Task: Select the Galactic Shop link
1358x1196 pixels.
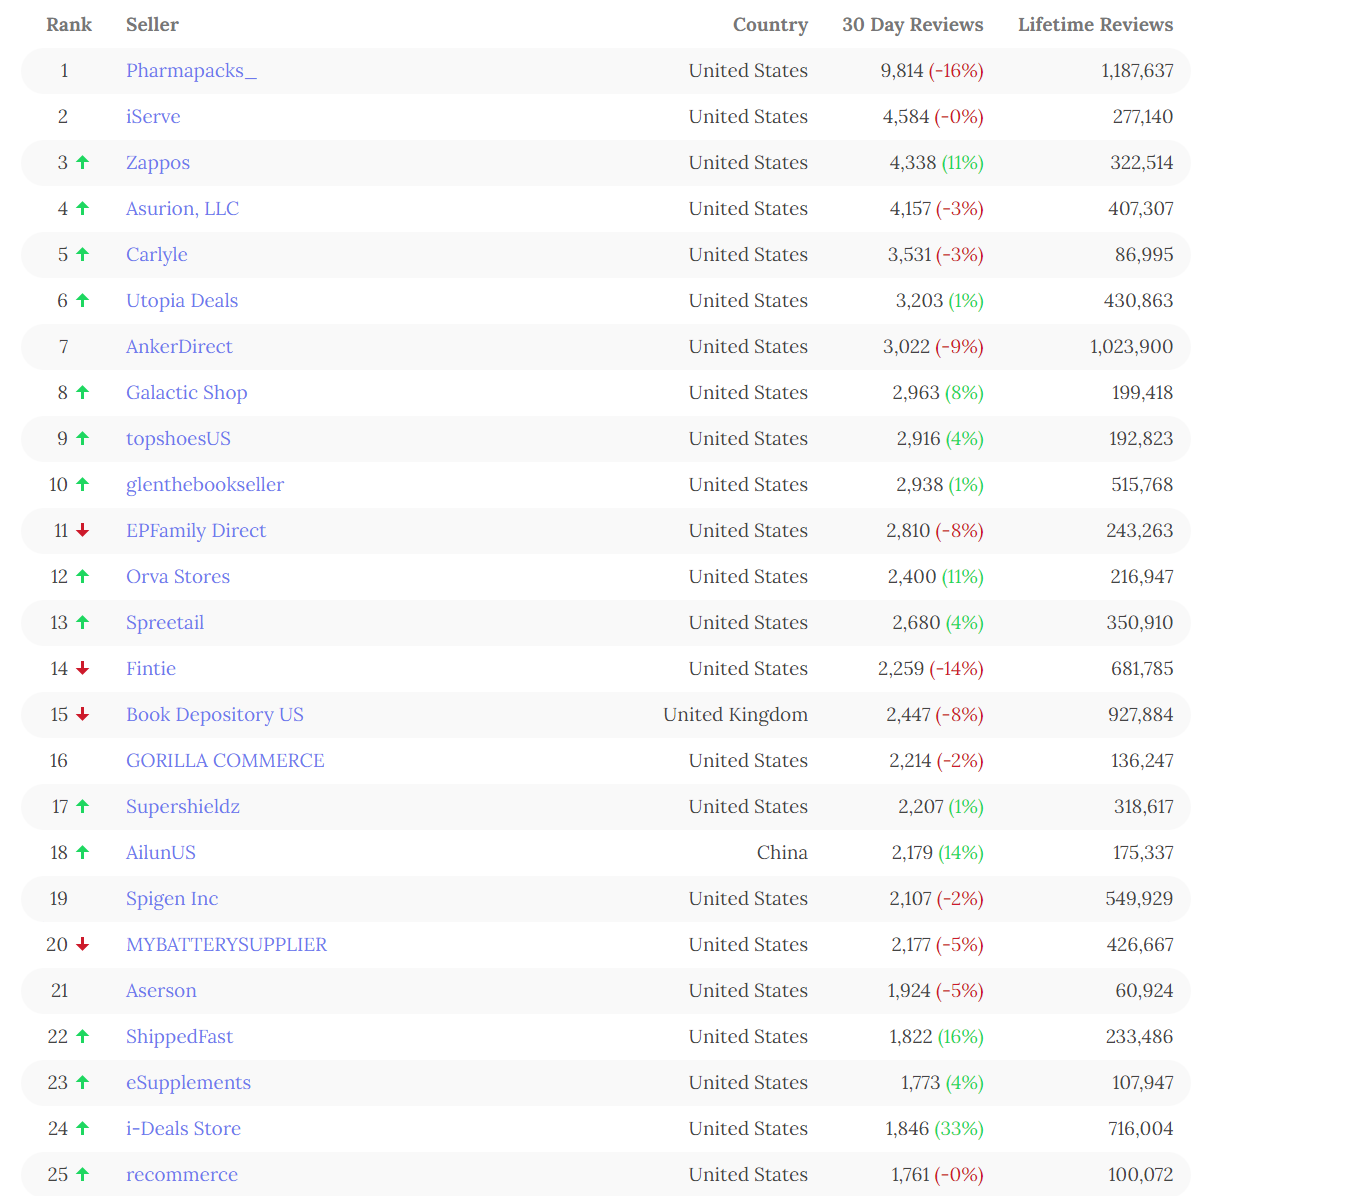Action: 187,393
